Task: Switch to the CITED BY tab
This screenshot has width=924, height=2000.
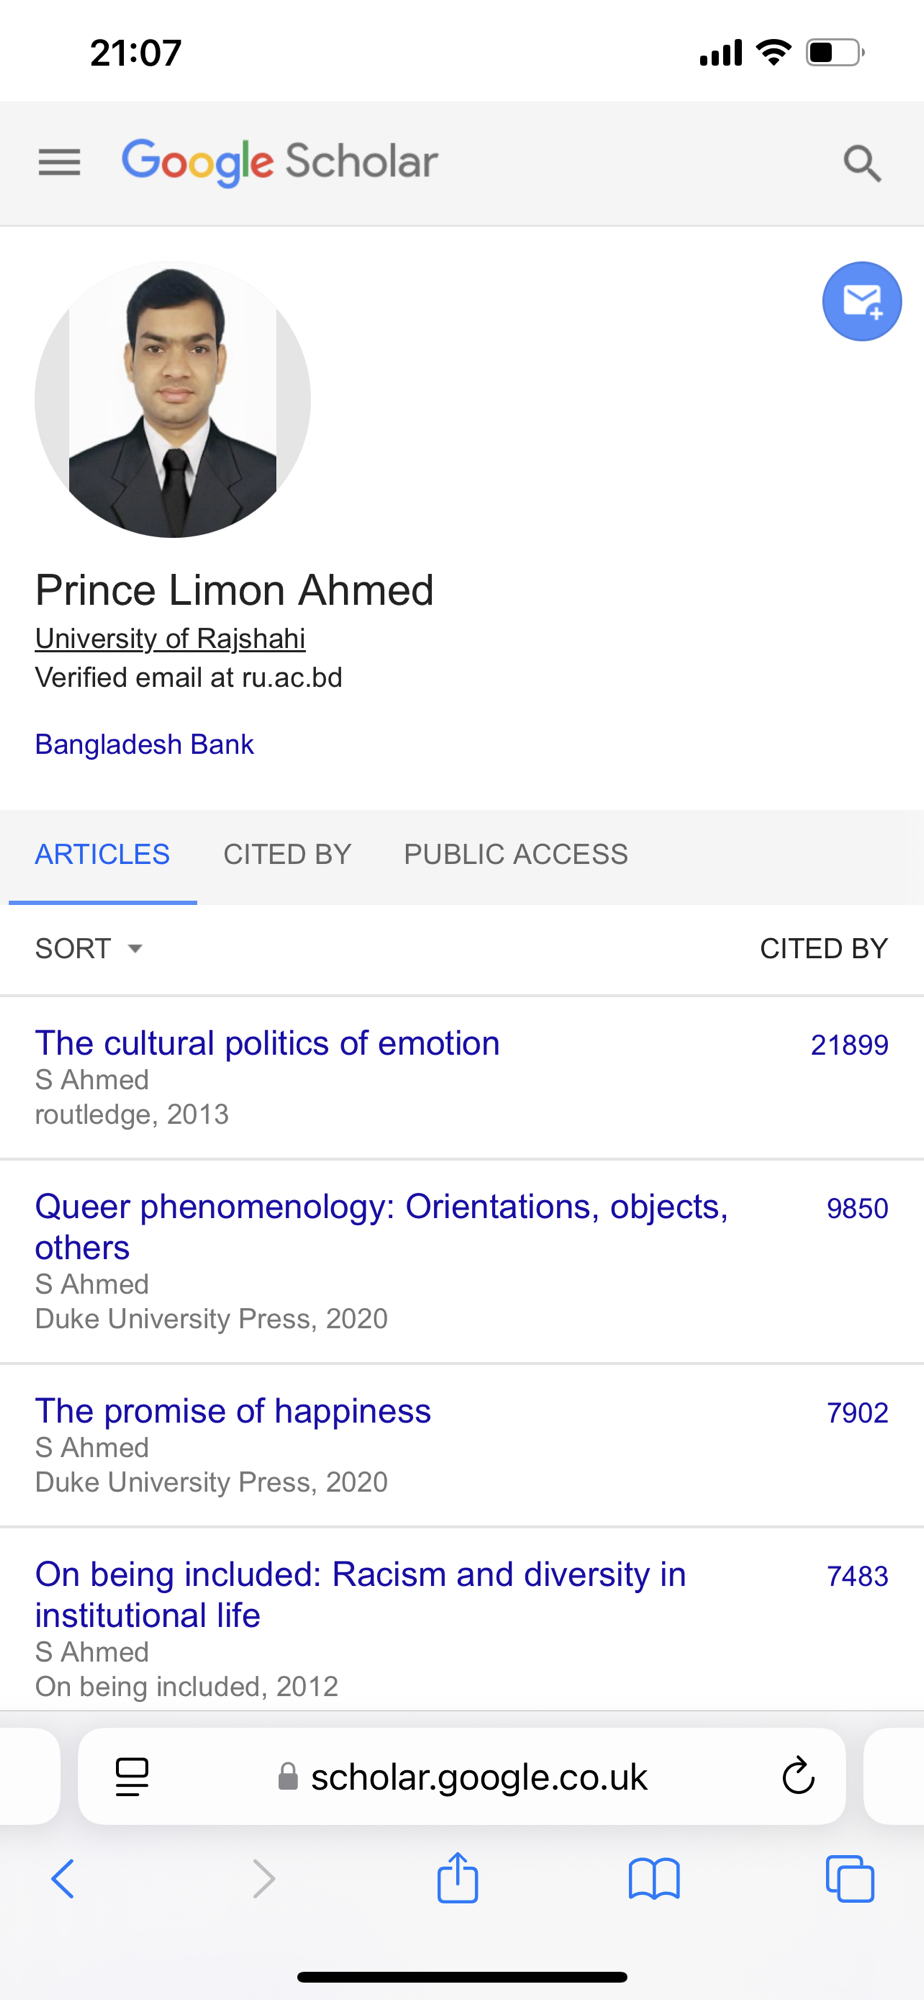Action: click(x=287, y=854)
